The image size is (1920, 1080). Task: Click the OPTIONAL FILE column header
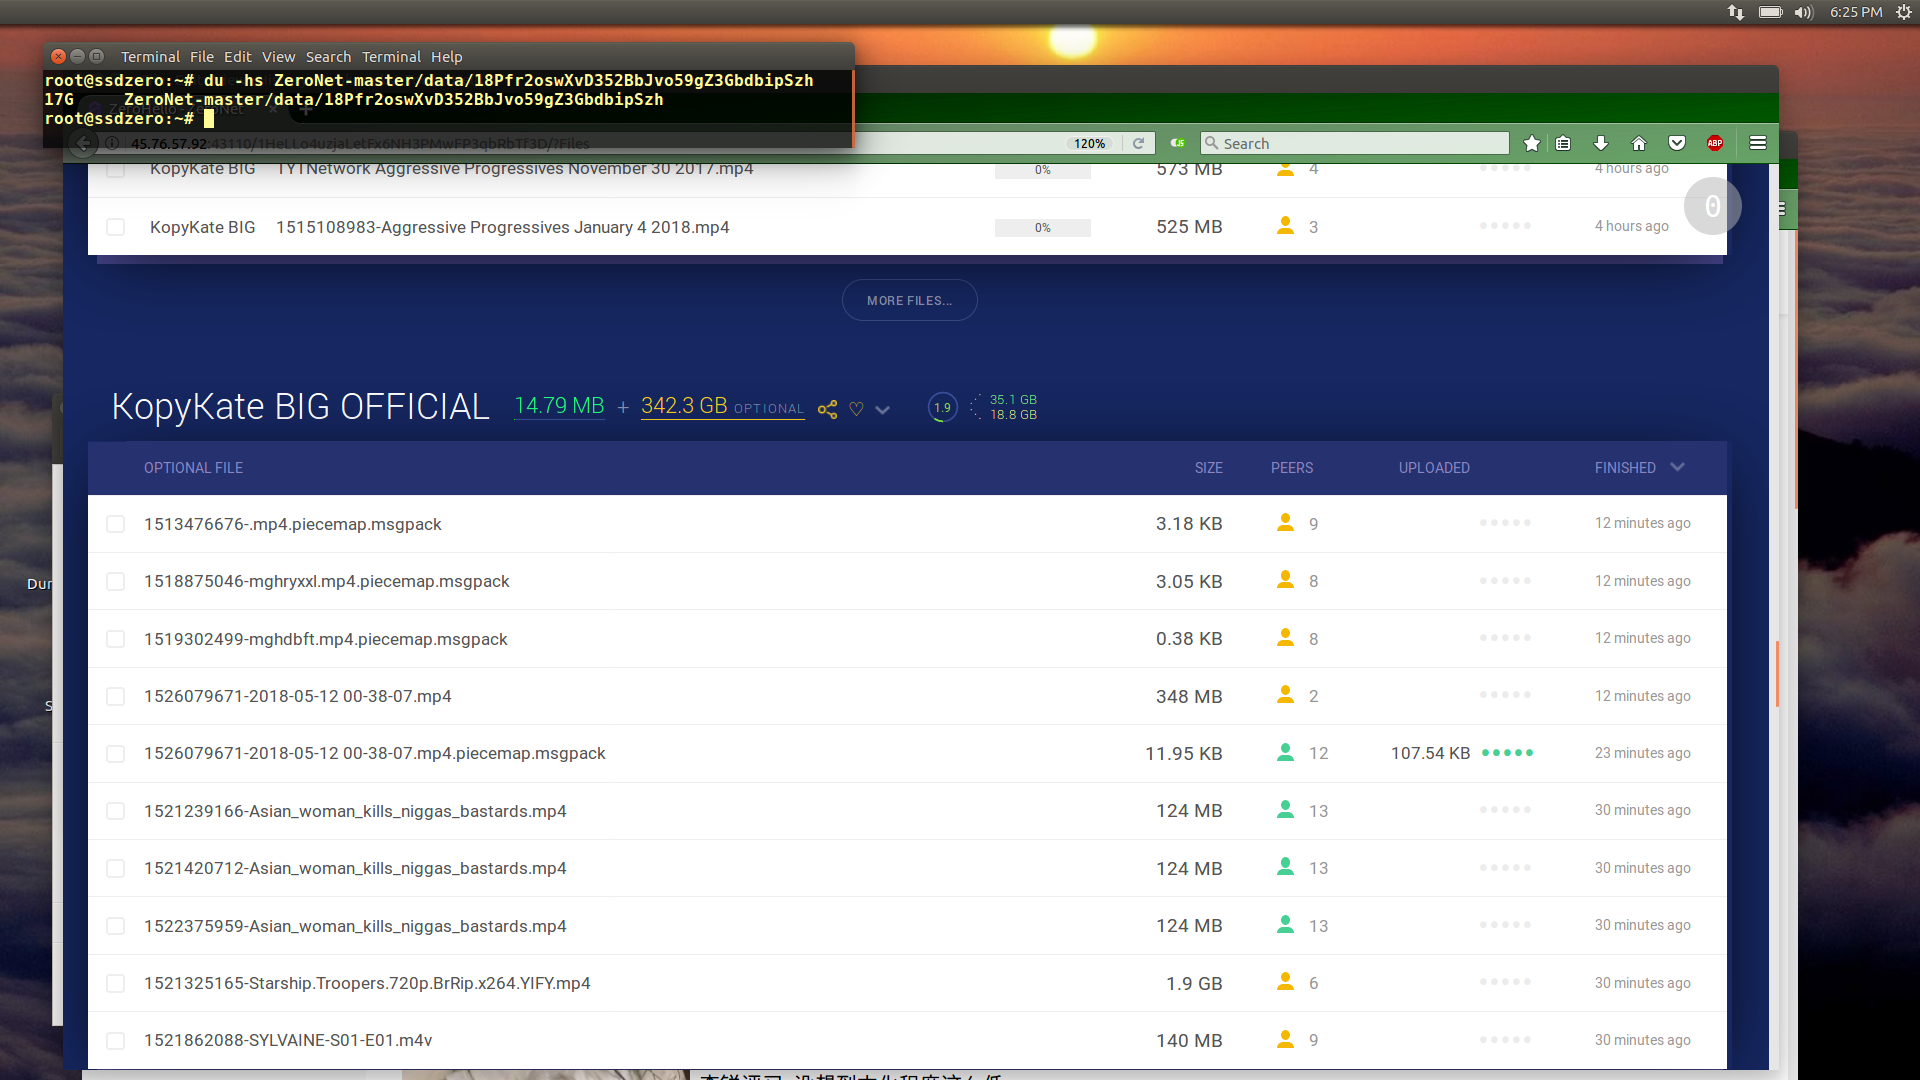click(193, 468)
